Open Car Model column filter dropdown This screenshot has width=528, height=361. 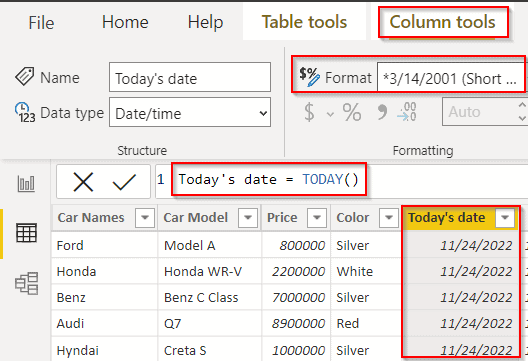(248, 218)
